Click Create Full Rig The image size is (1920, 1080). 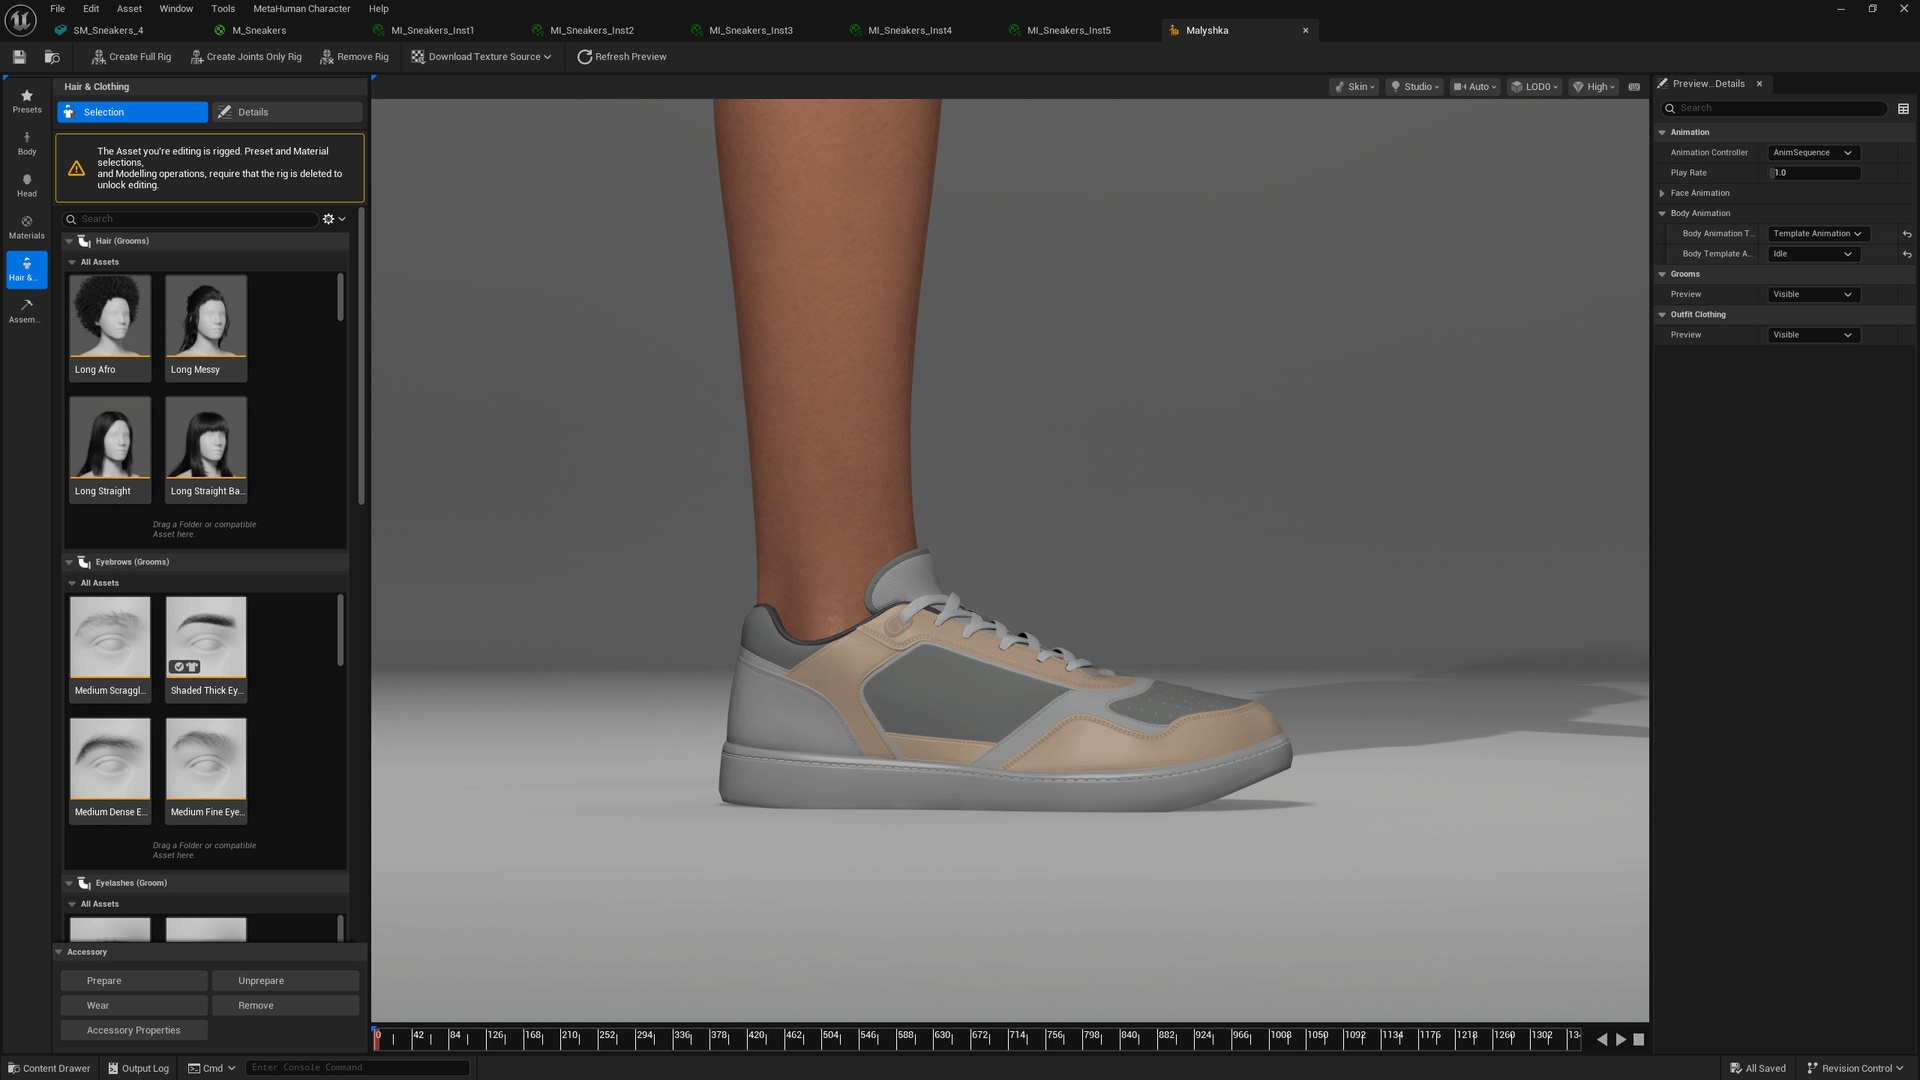pyautogui.click(x=131, y=57)
